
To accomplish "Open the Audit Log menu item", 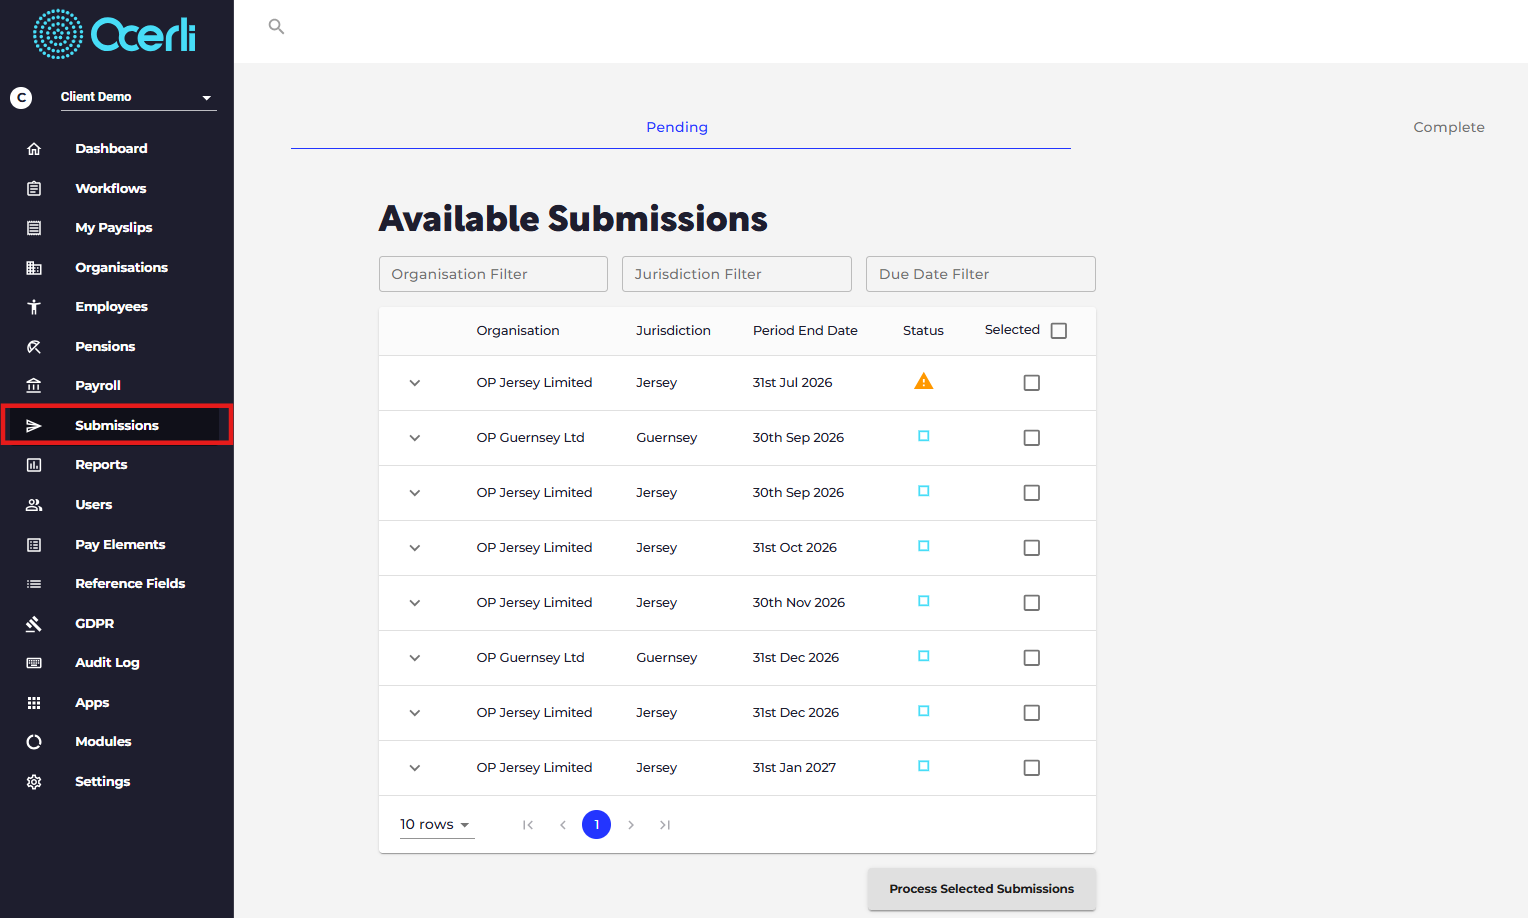I will click(x=107, y=663).
